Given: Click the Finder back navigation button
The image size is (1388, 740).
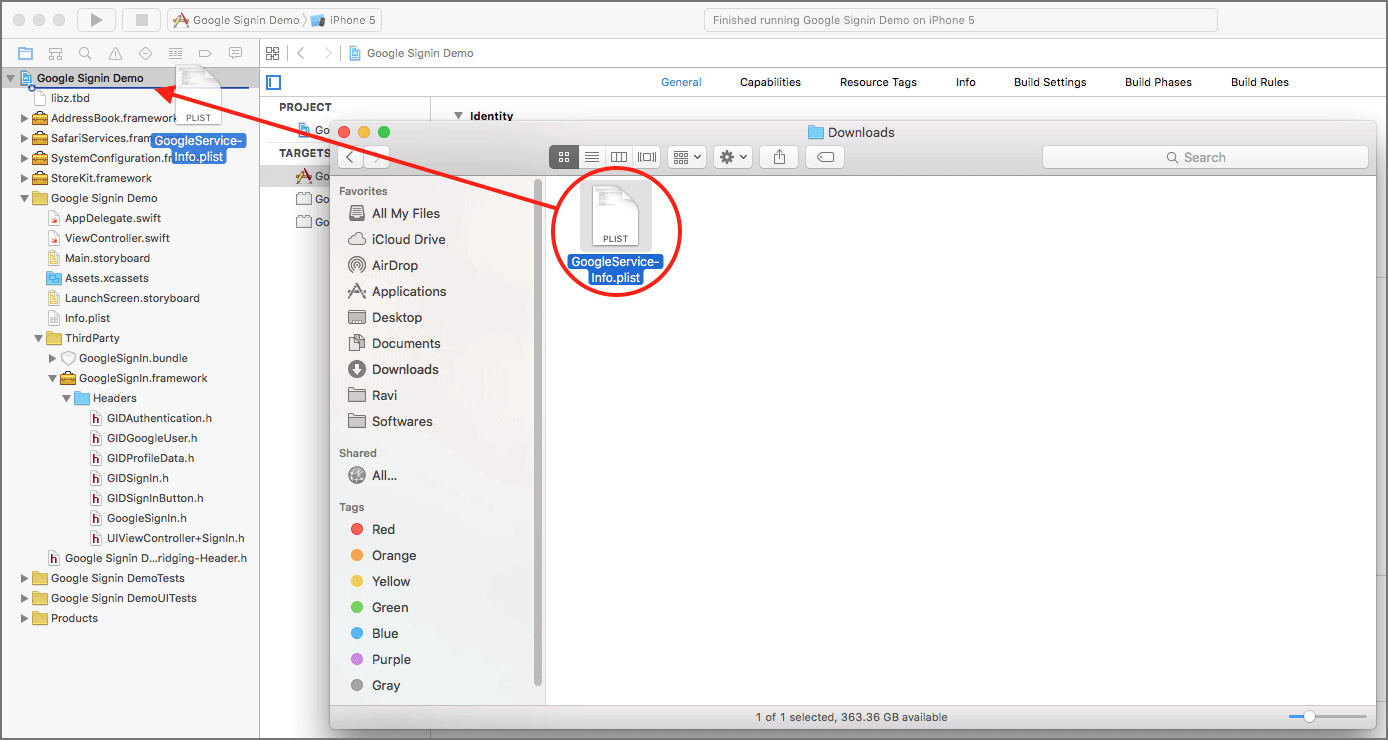Looking at the screenshot, I should 350,156.
